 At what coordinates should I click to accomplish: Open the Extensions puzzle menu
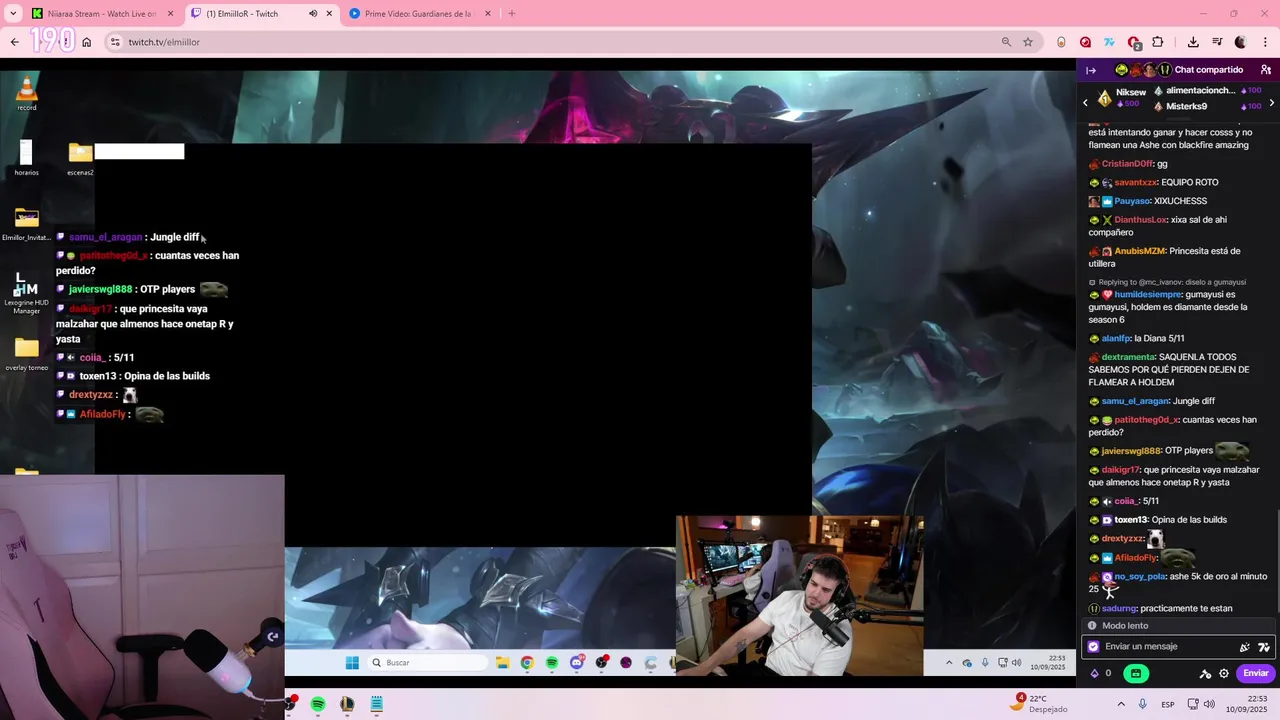tap(1158, 42)
